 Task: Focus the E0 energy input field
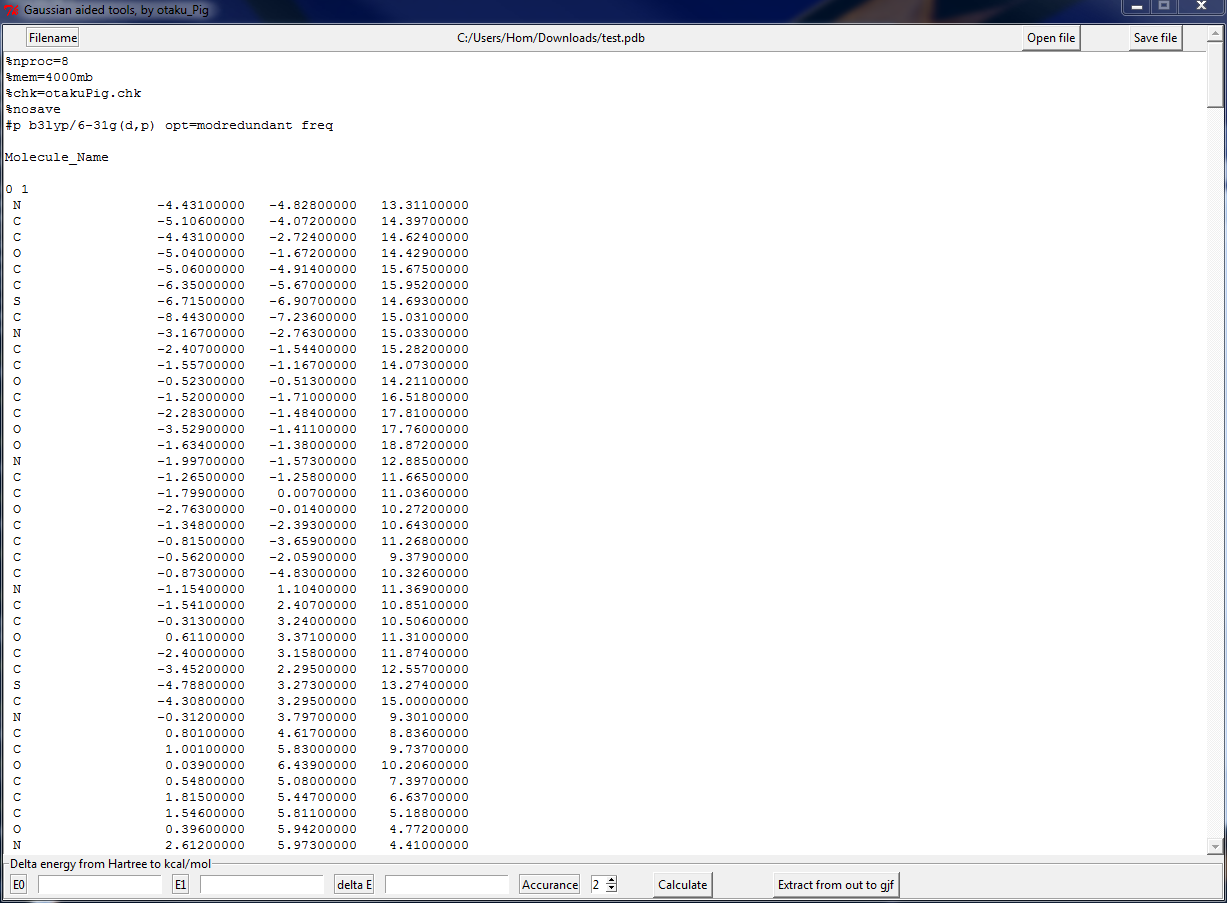coord(100,884)
